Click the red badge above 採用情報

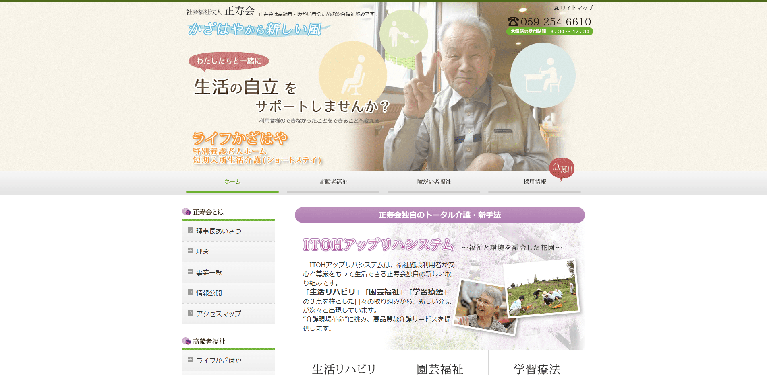coord(562,169)
